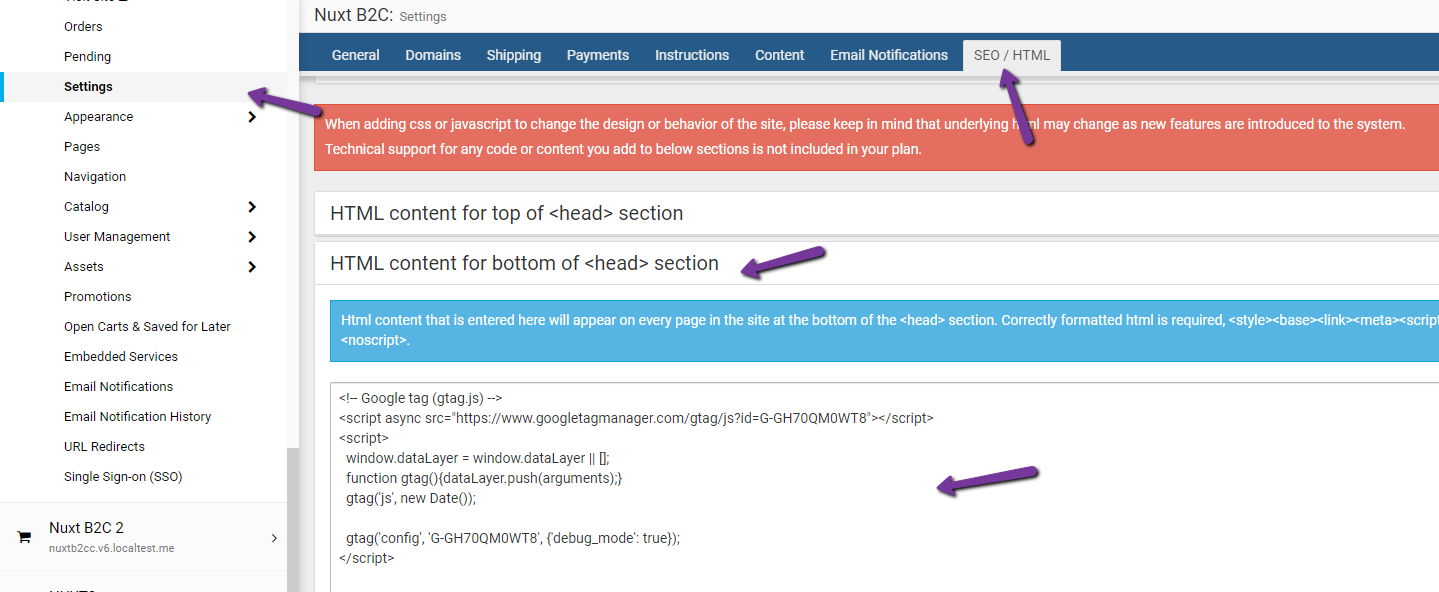Select the SEO / HTML tab

(1012, 55)
